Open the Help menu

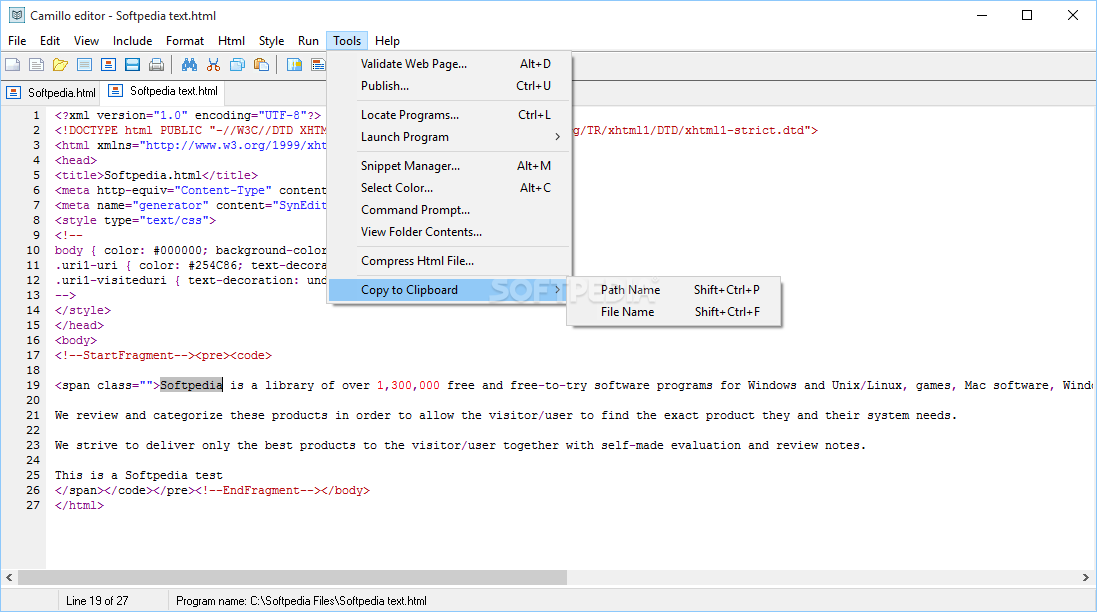tap(387, 41)
